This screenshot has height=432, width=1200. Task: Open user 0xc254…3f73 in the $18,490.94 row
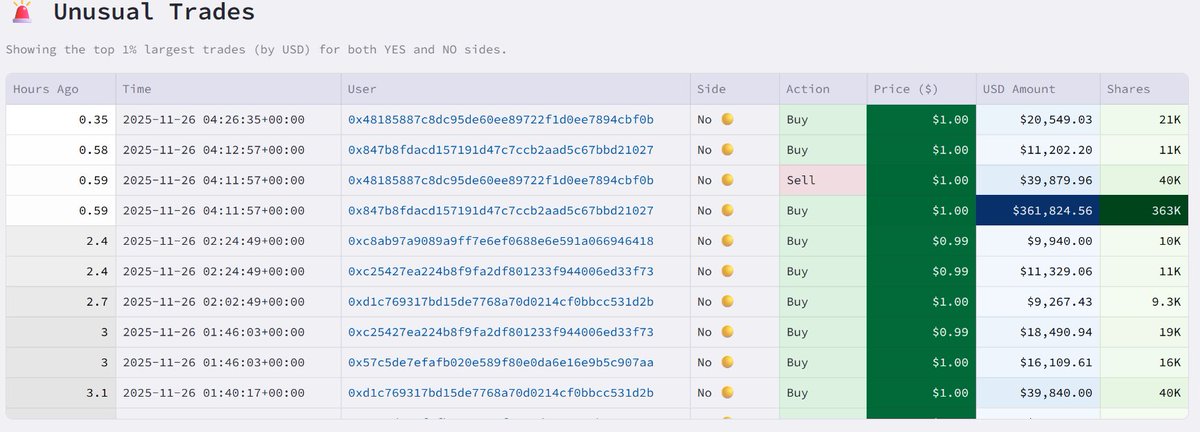[x=501, y=332]
